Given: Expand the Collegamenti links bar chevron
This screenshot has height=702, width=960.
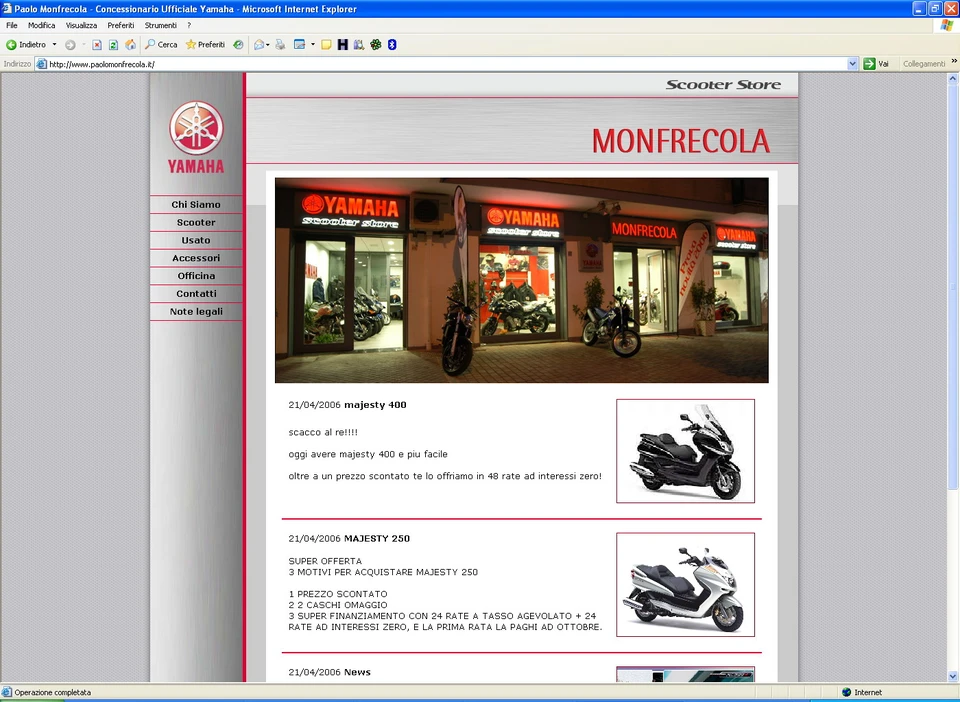Looking at the screenshot, I should tap(954, 62).
